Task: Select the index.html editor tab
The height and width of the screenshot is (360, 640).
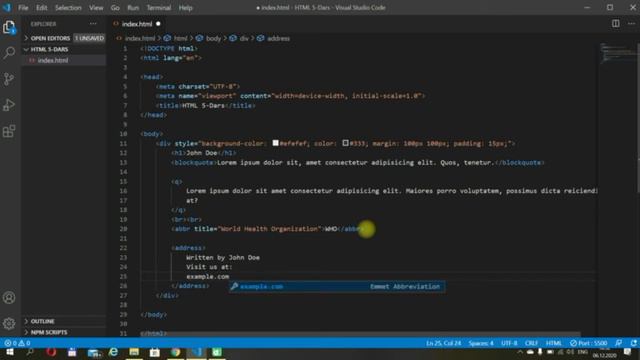Action: pyautogui.click(x=137, y=24)
